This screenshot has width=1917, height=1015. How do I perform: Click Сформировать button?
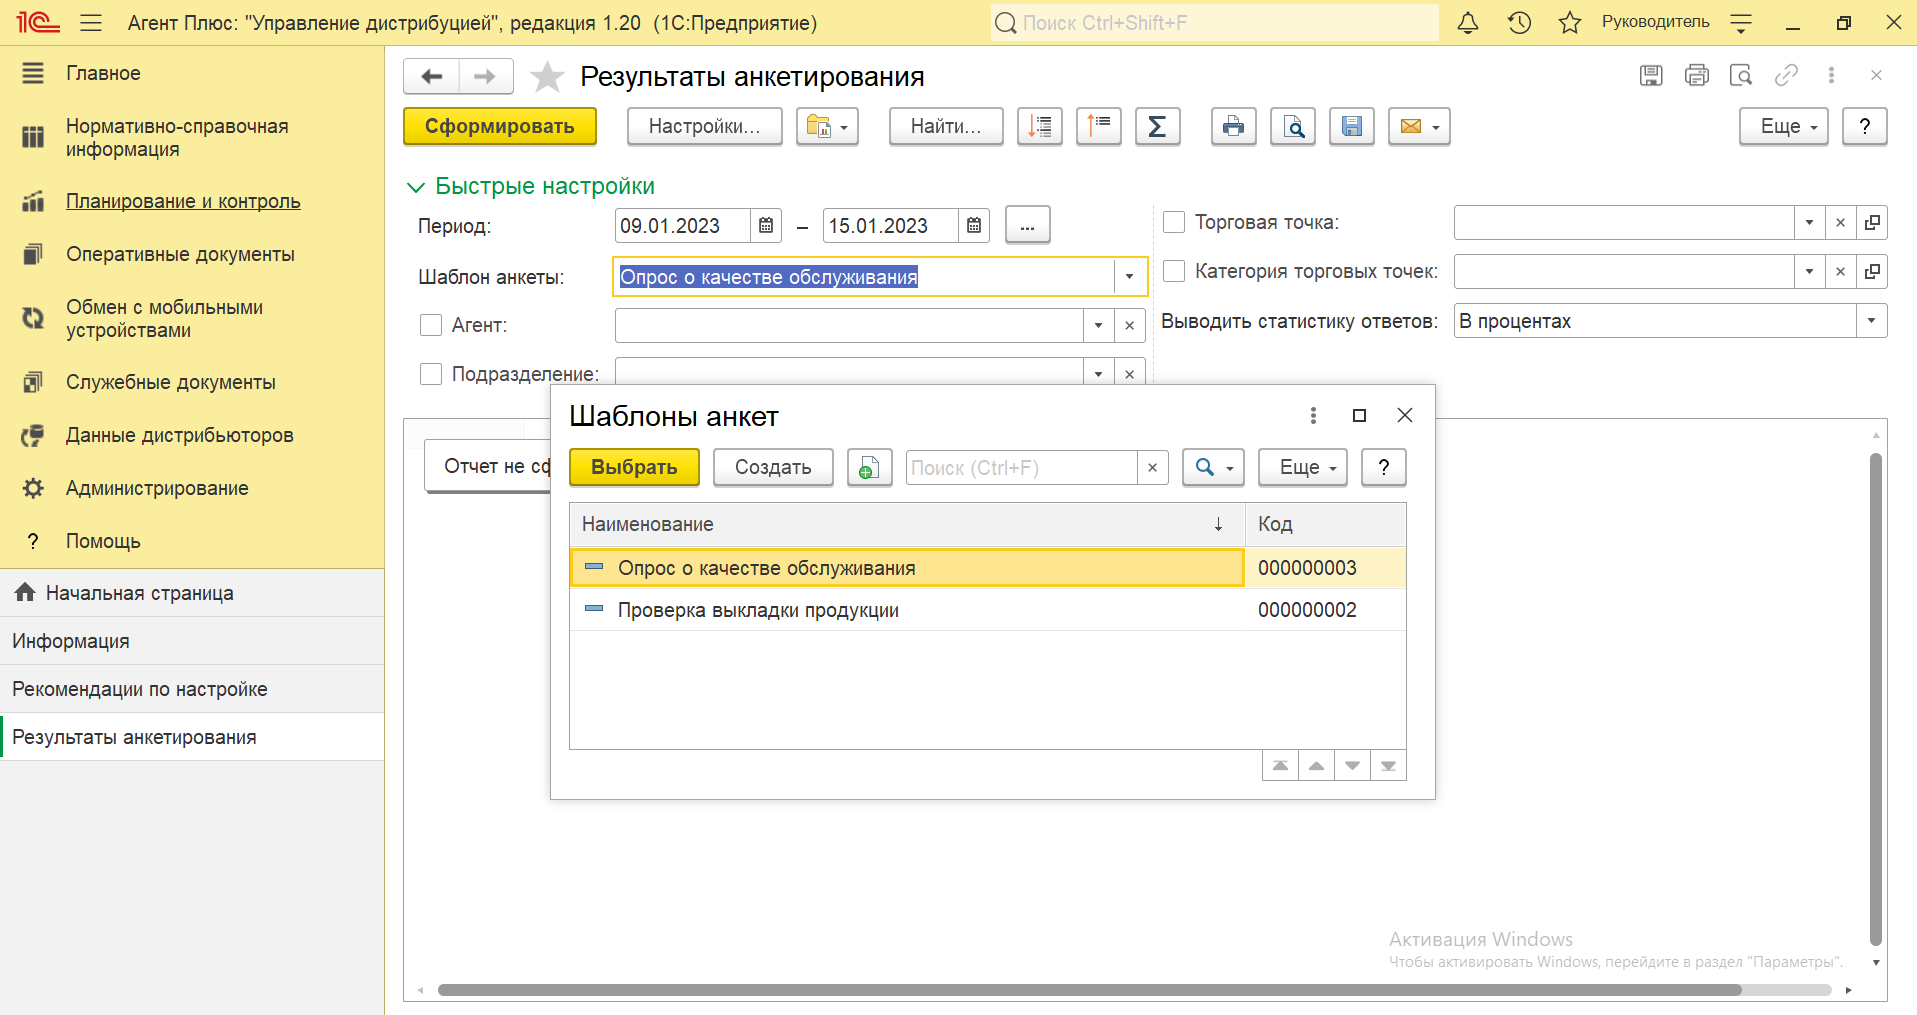[x=500, y=126]
